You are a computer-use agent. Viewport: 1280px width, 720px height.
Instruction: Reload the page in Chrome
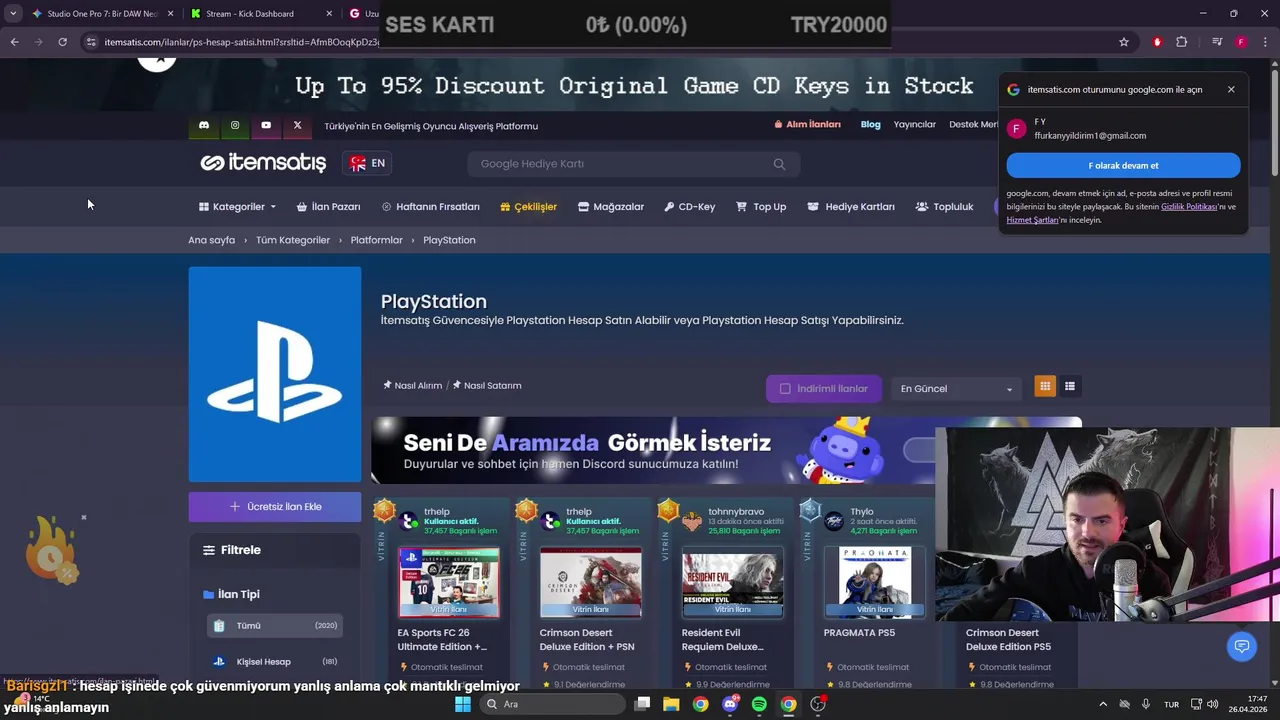62,42
